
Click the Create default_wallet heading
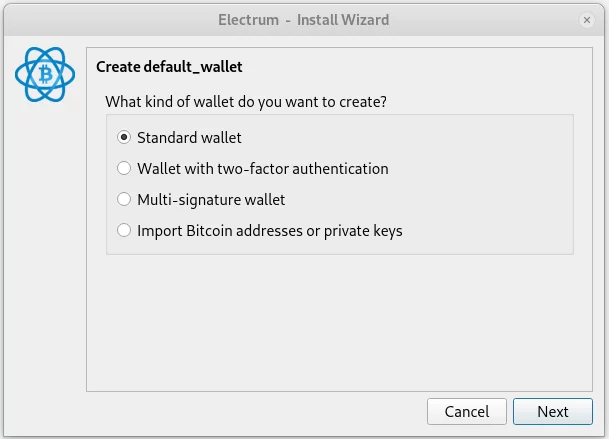[x=169, y=67]
